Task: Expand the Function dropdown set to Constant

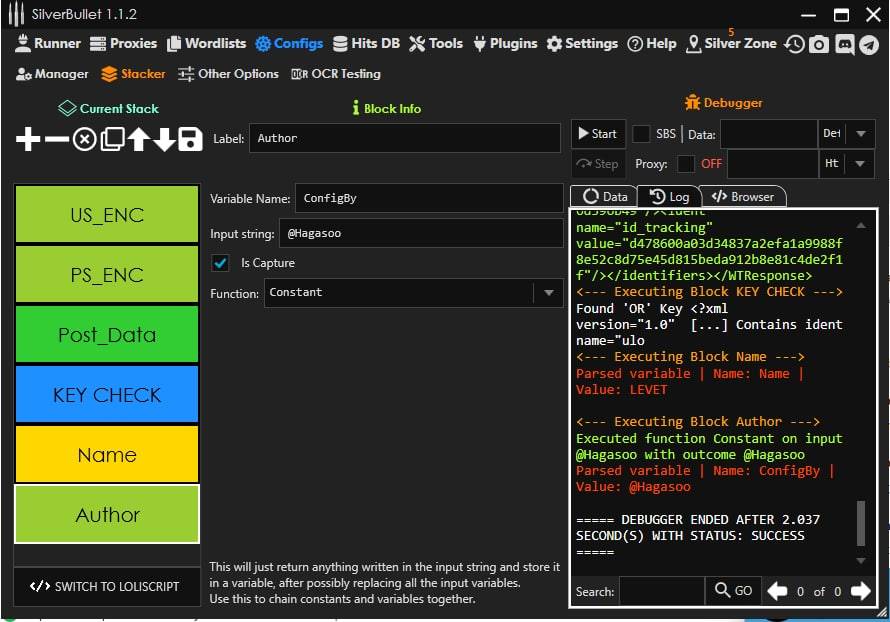Action: point(548,293)
